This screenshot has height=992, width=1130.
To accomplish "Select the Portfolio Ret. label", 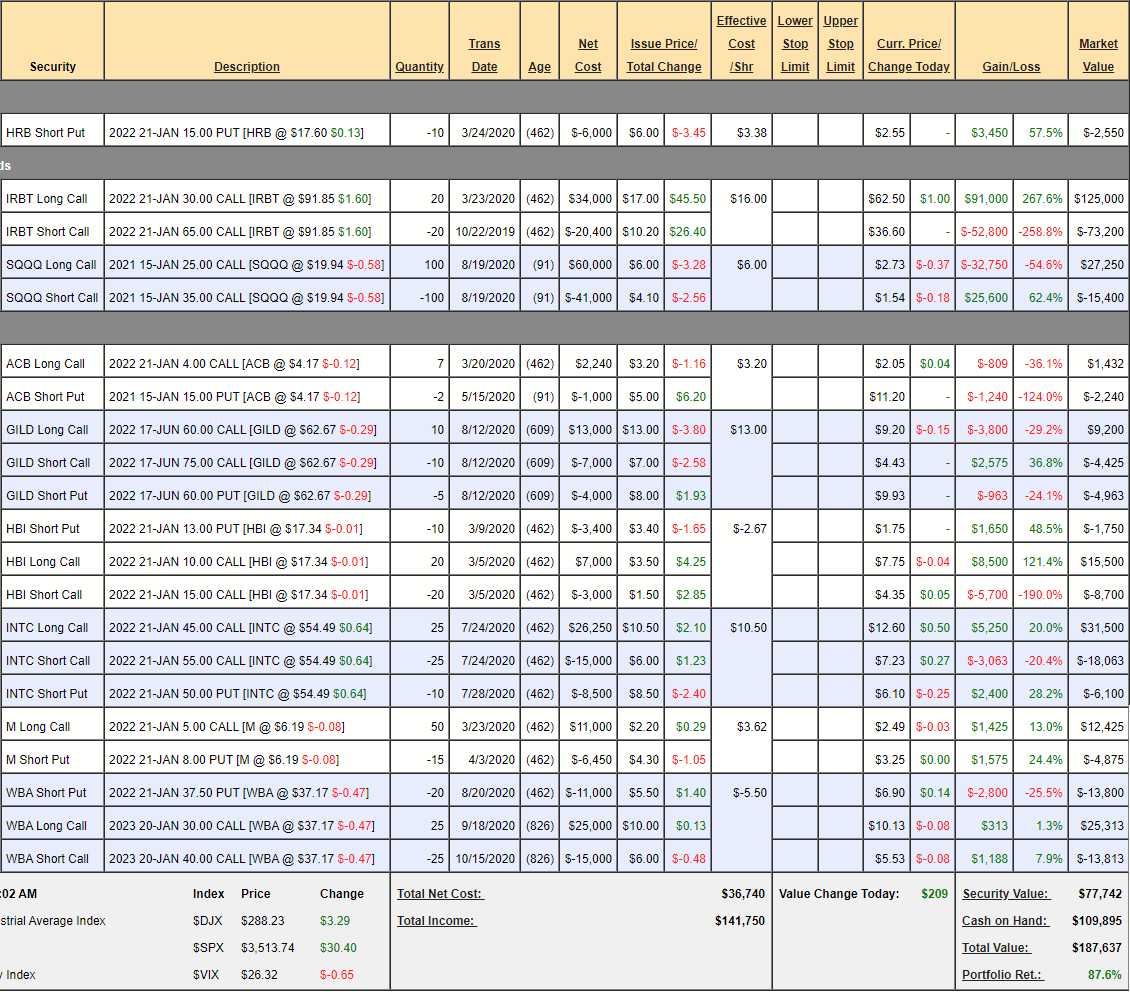I will pos(1003,975).
